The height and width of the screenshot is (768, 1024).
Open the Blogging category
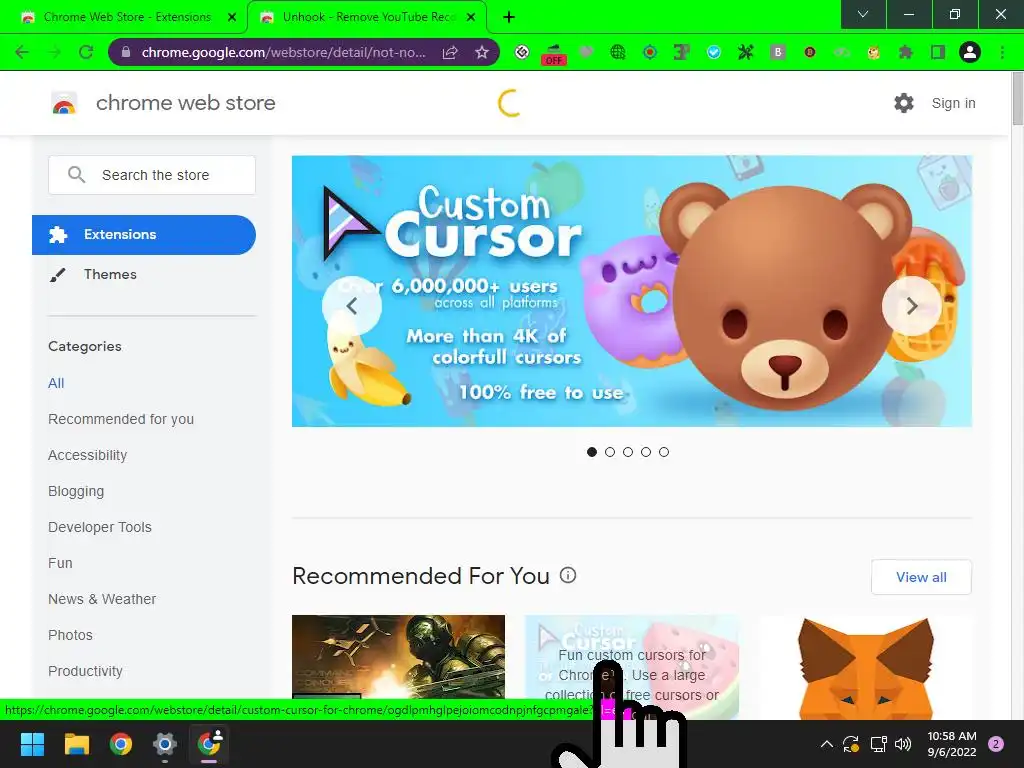76,491
